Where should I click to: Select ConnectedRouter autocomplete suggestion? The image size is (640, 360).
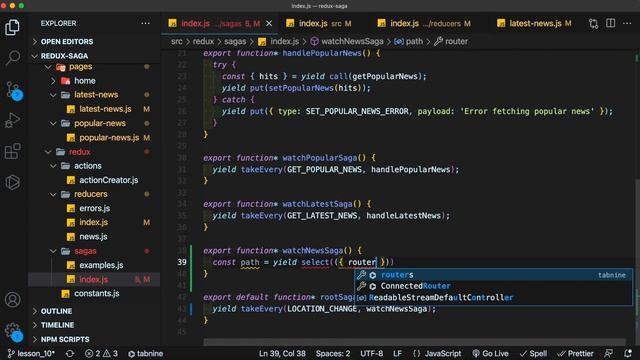click(493, 286)
